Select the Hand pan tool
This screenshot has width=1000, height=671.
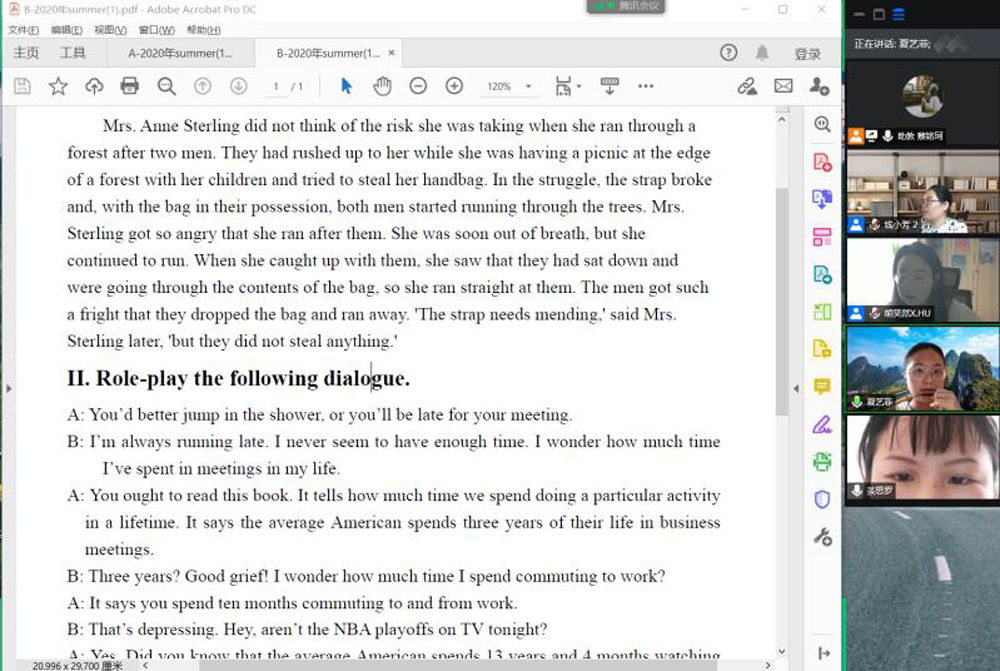tap(382, 87)
